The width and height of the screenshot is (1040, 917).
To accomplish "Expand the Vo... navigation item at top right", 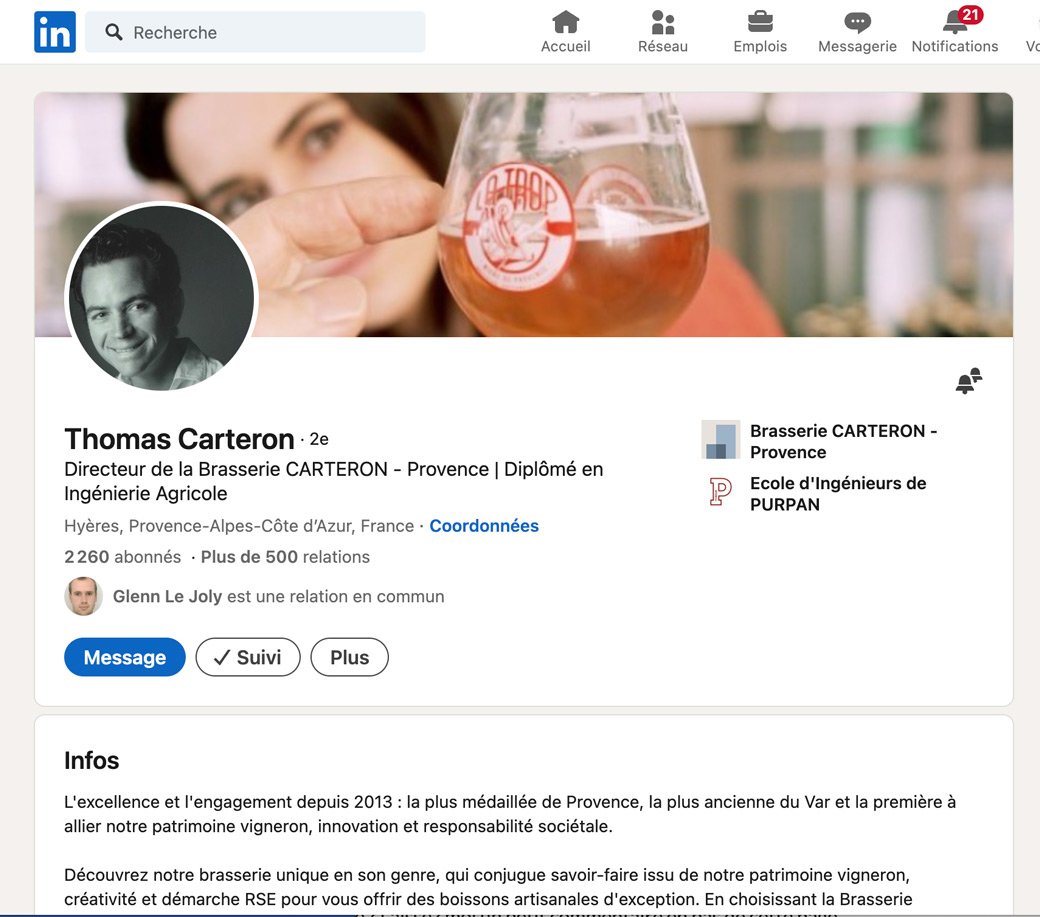I will click(1032, 31).
